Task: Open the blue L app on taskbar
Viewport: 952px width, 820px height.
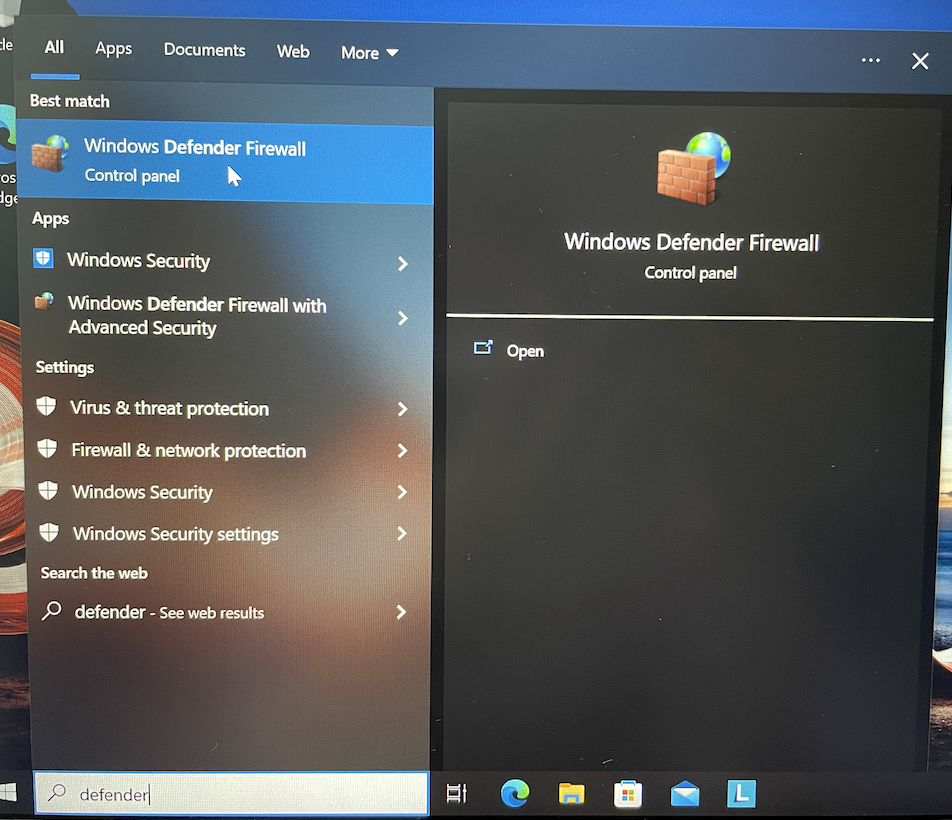Action: pyautogui.click(x=741, y=793)
